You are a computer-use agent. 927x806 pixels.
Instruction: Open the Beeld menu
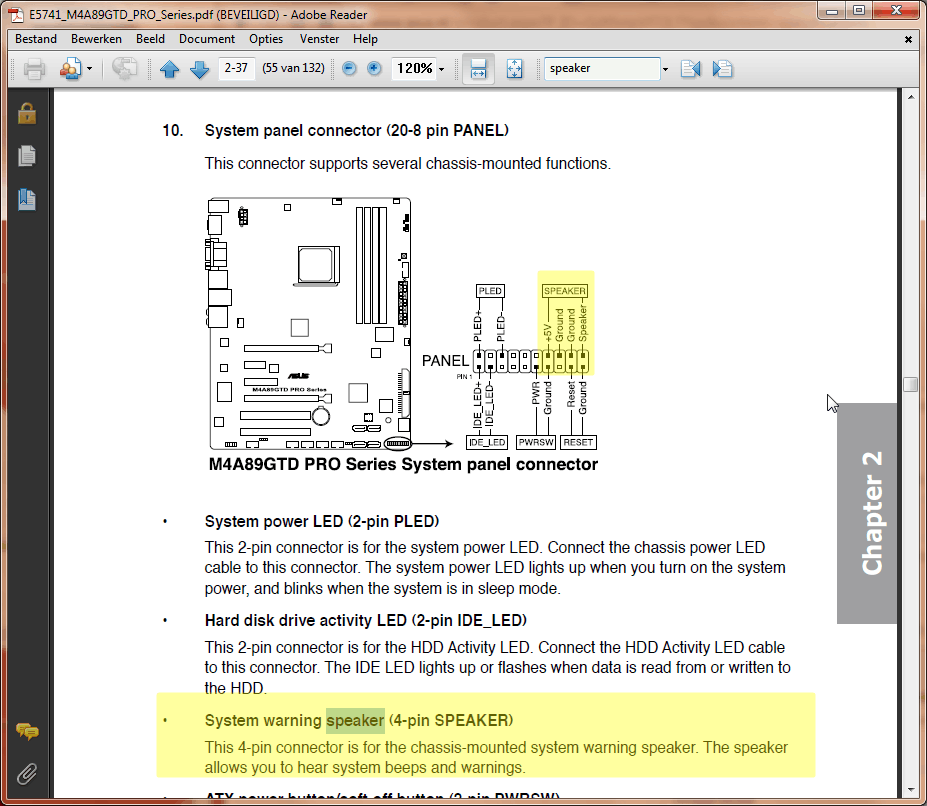click(x=150, y=39)
